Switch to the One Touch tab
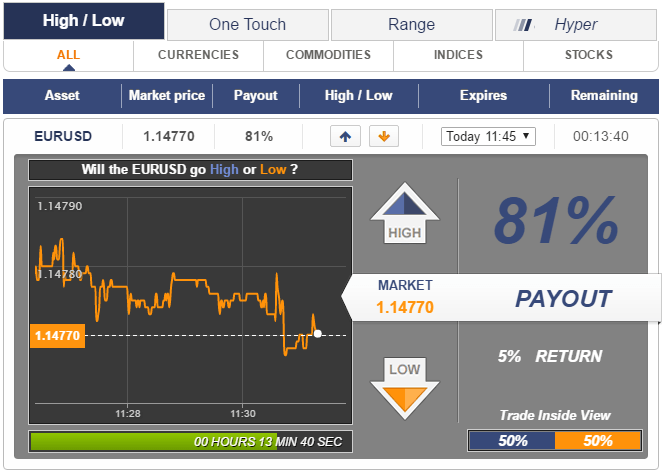The height and width of the screenshot is (472, 662). 248,25
